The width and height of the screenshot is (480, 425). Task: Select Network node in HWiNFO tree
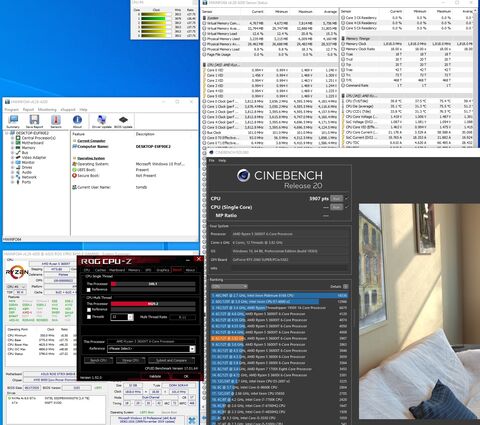tap(29, 177)
